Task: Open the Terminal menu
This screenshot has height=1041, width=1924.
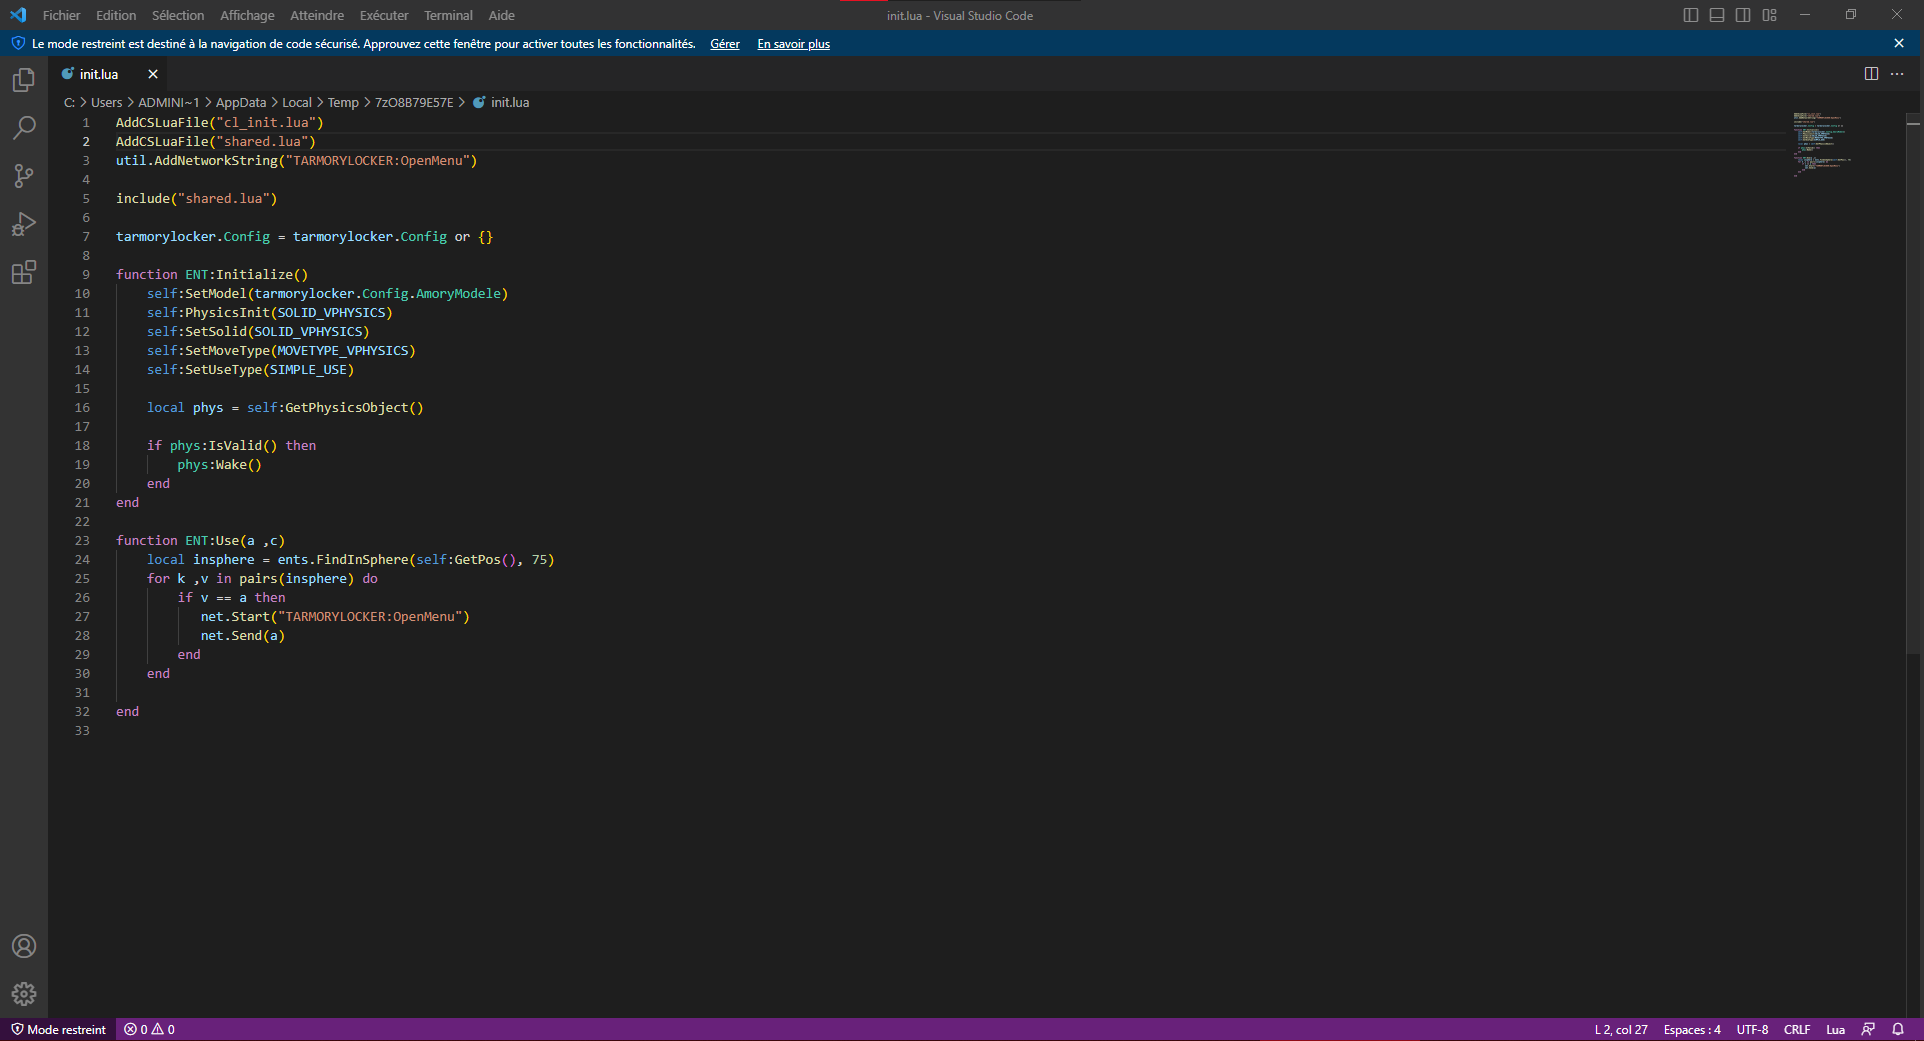Action: point(448,15)
